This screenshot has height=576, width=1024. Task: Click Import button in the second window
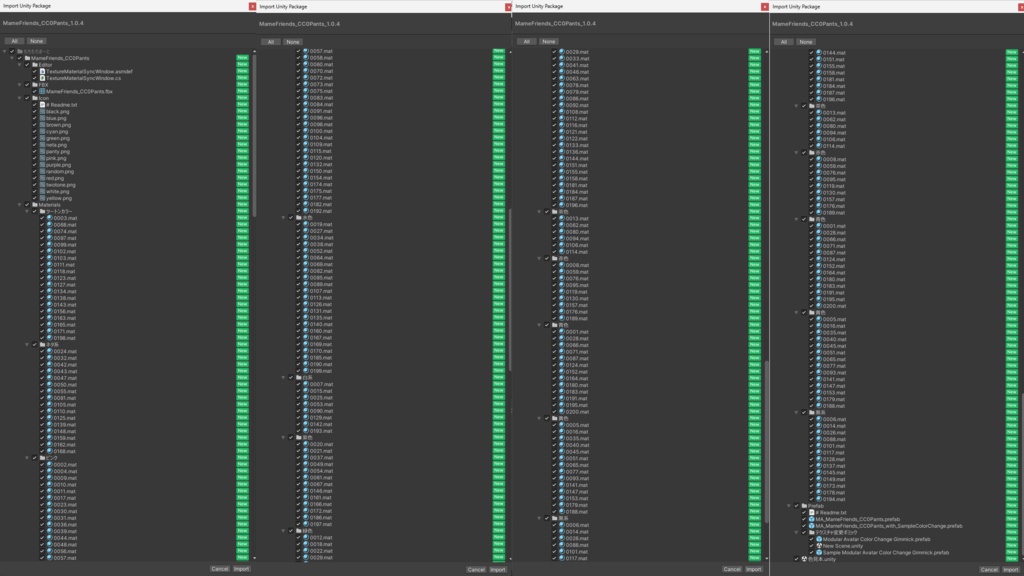pyautogui.click(x=498, y=569)
